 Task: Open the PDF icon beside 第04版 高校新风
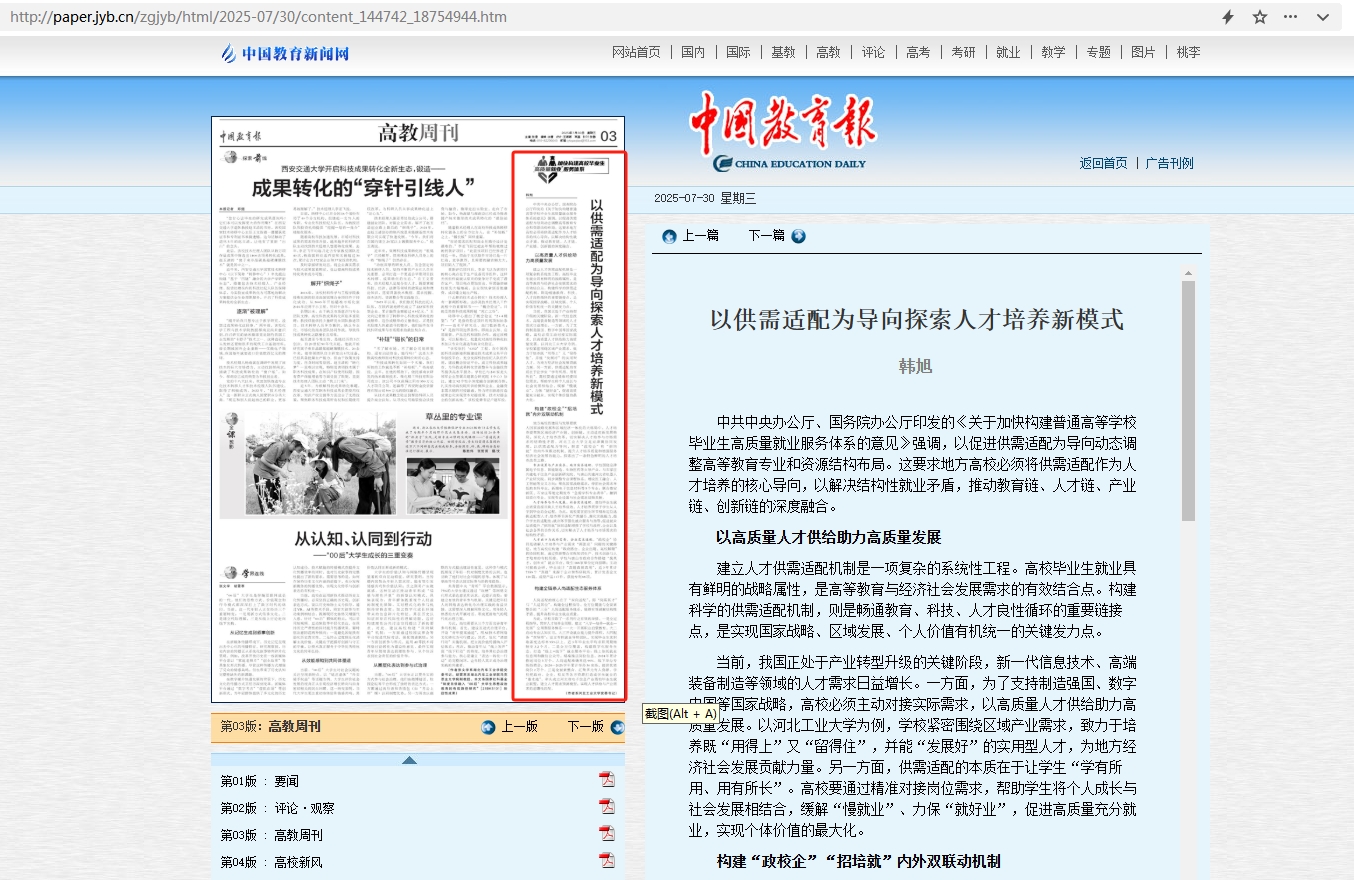click(x=608, y=859)
